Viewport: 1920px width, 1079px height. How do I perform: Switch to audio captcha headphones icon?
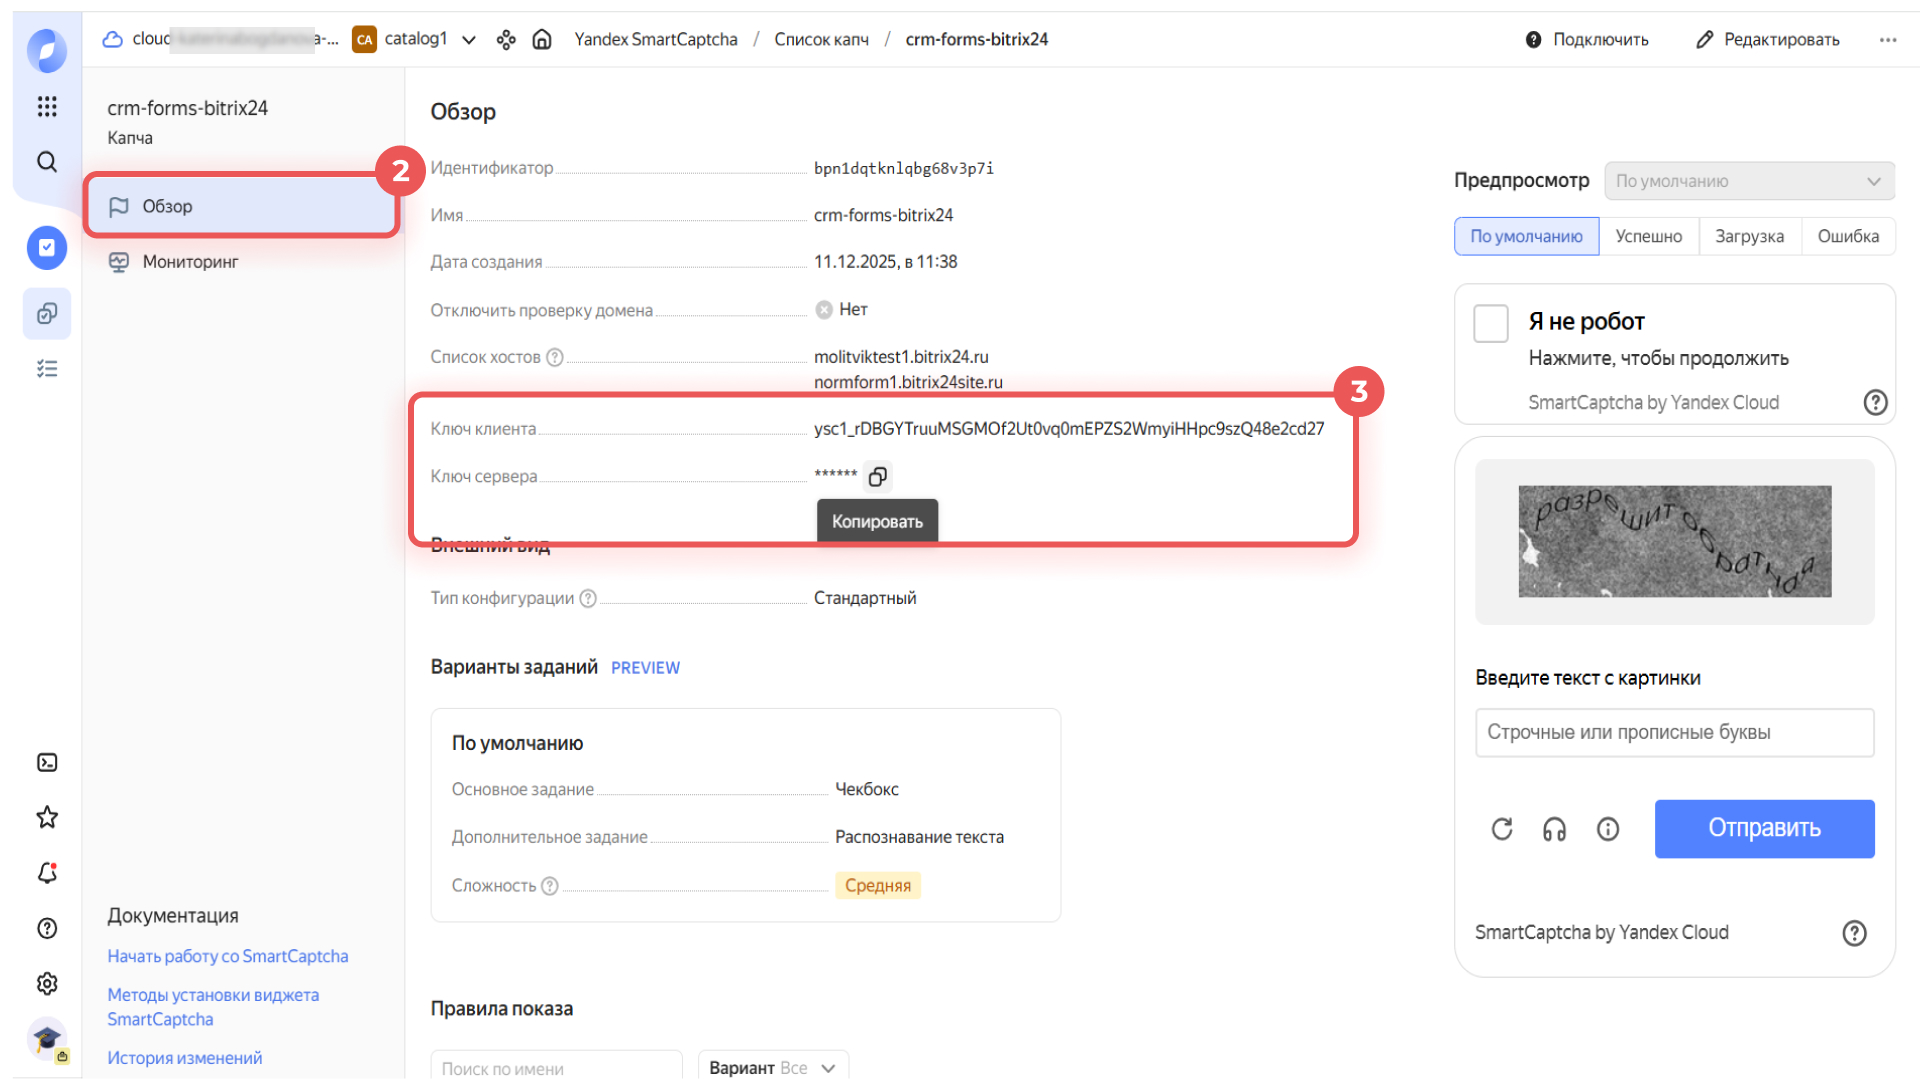1554,829
